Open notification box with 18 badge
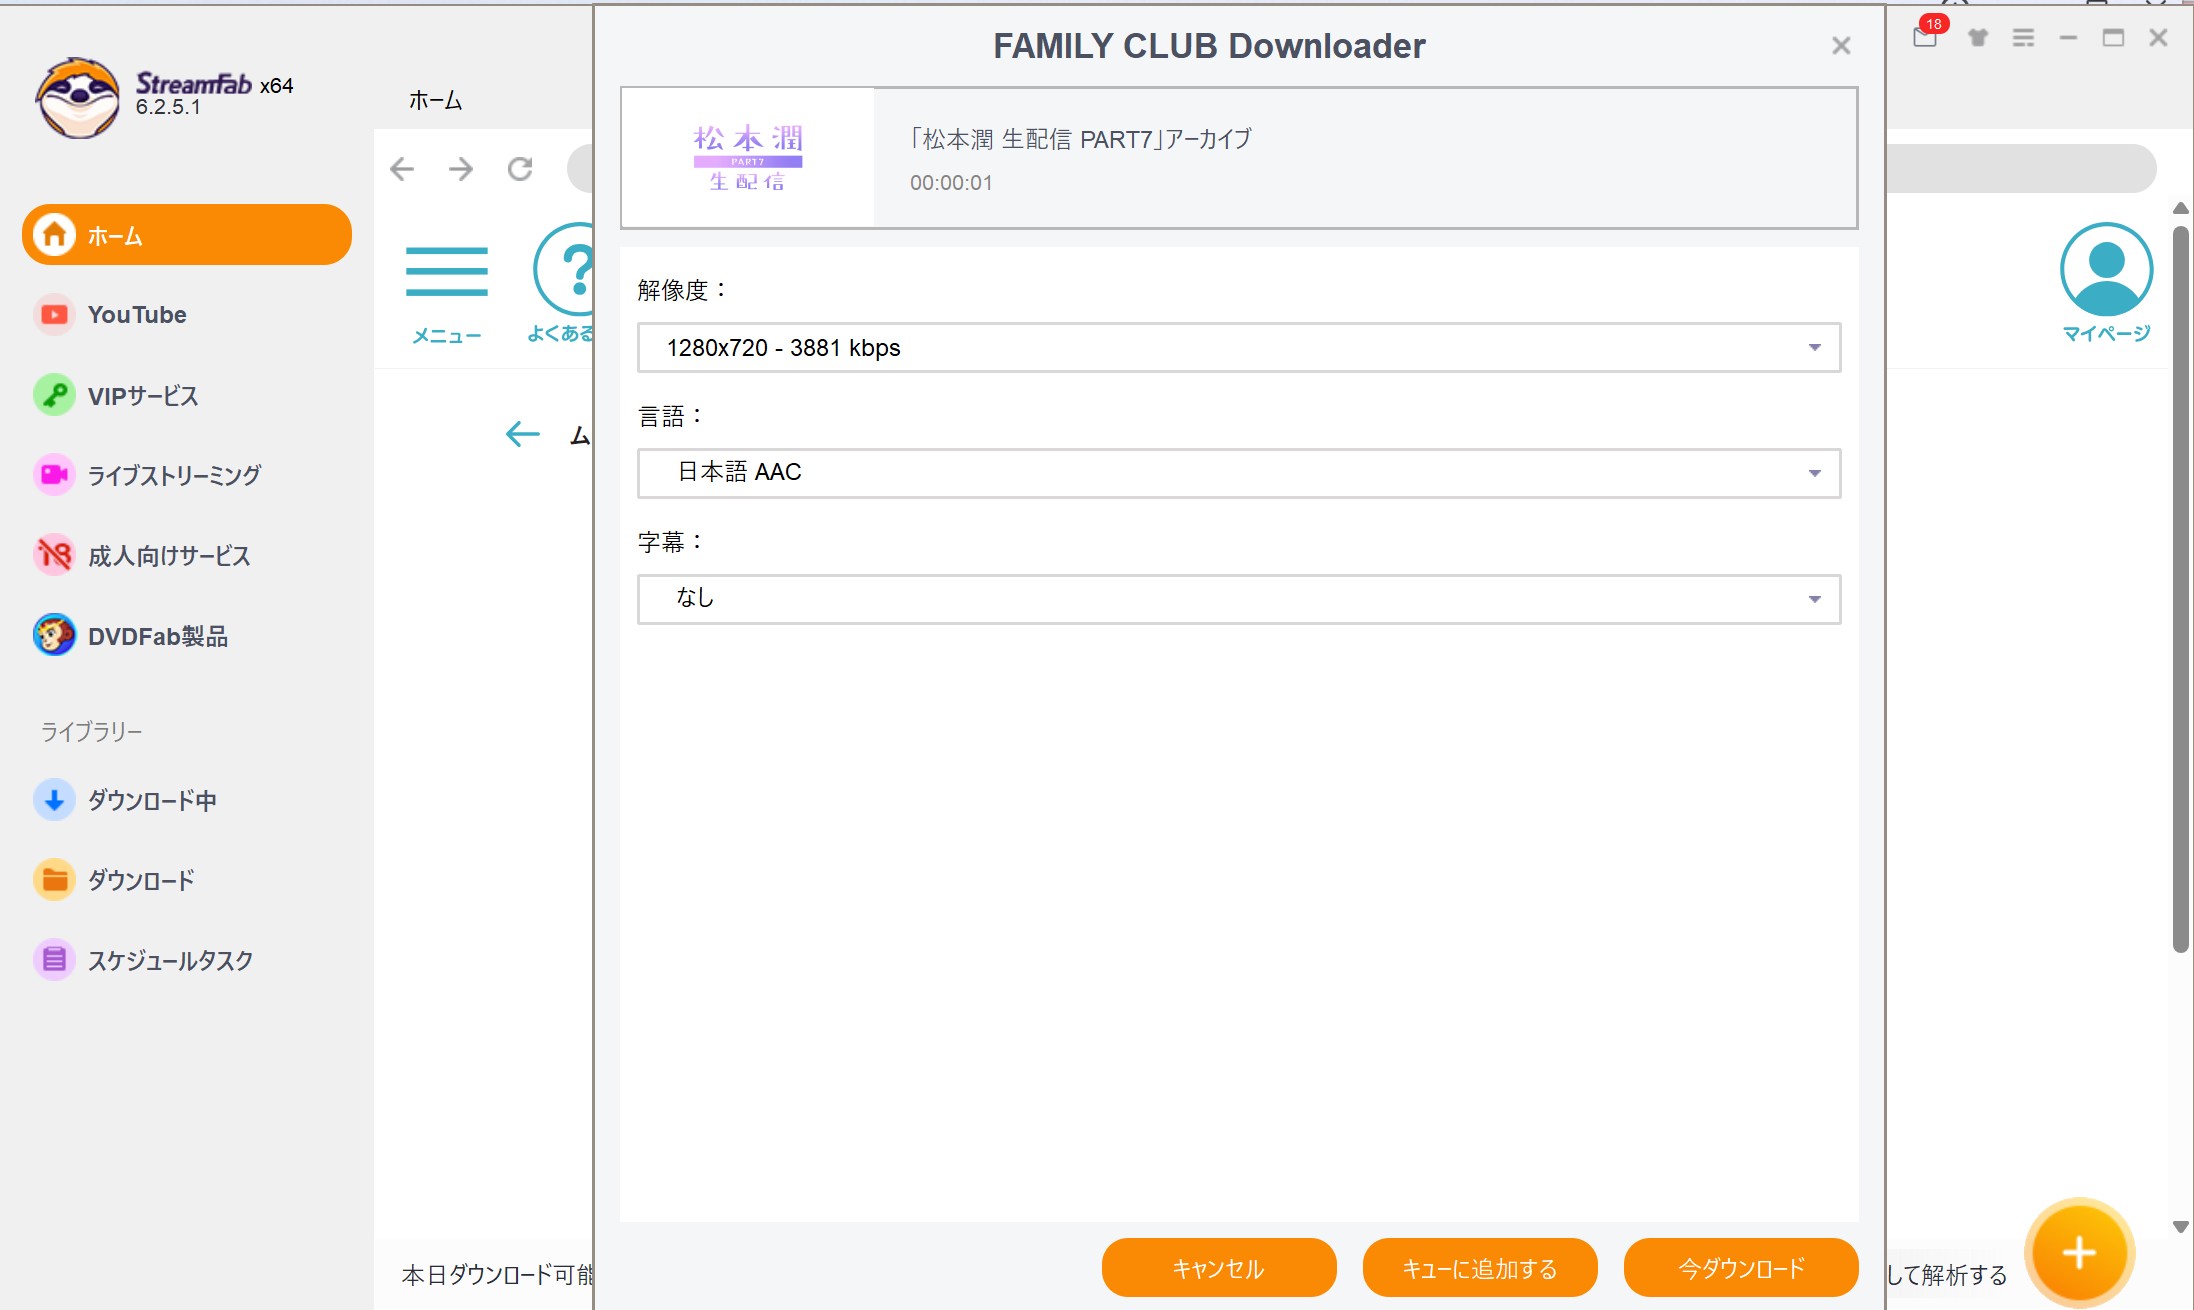Image resolution: width=2194 pixels, height=1310 pixels. 1926,36
